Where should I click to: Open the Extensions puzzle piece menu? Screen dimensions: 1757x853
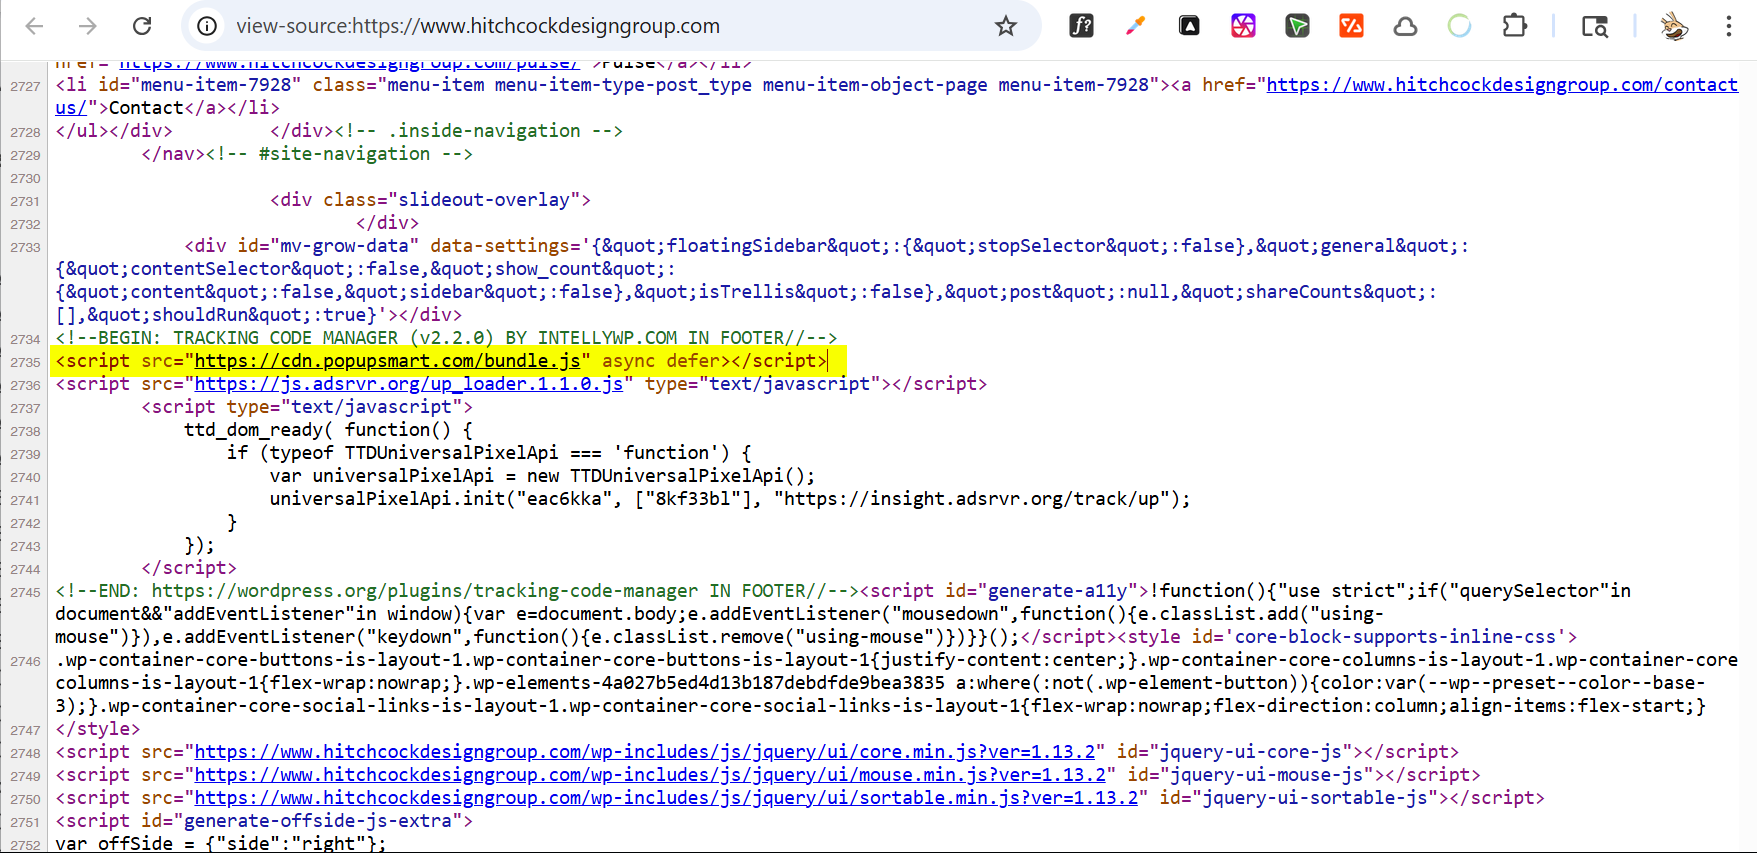(1514, 26)
